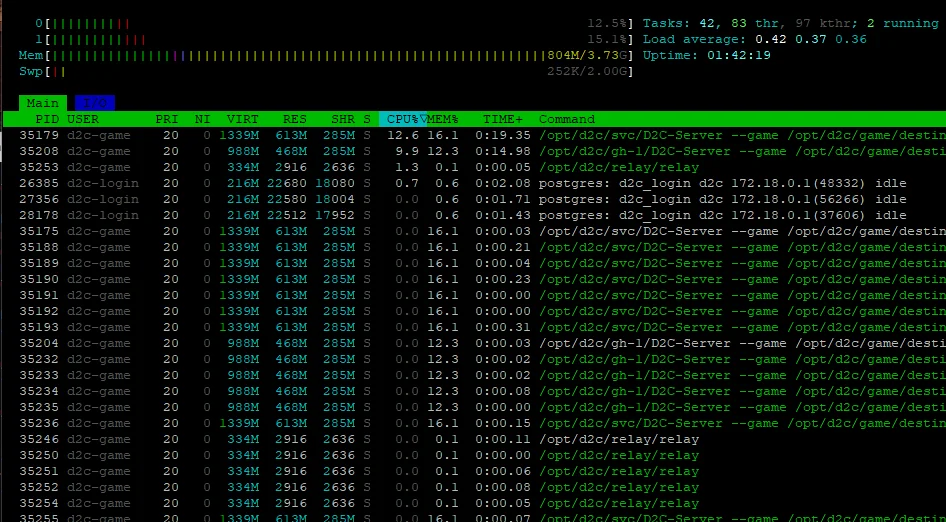Select thread row PID 35188
This screenshot has width=946, height=522.
pos(473,247)
